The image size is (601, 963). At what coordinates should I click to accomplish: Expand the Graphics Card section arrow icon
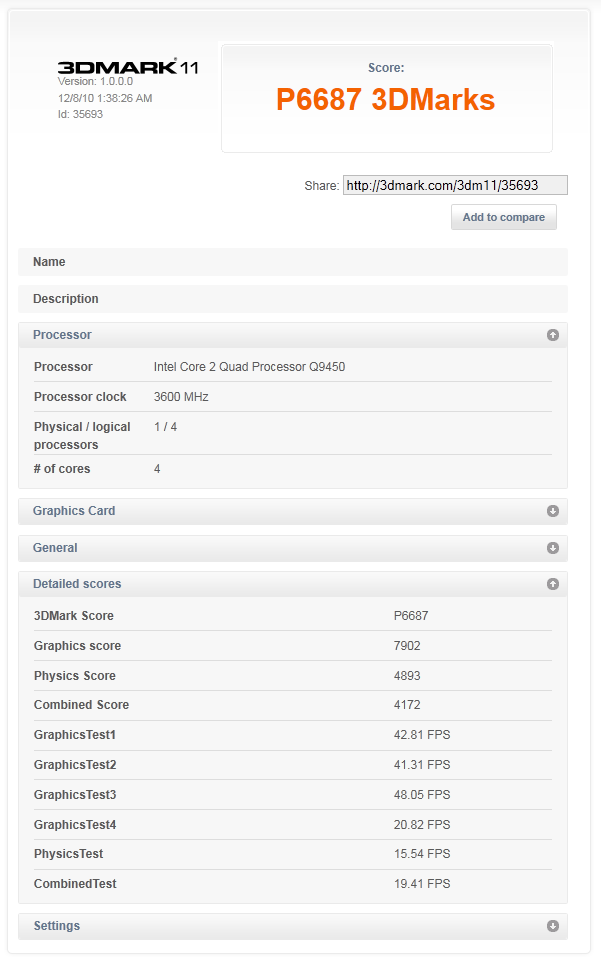point(553,511)
